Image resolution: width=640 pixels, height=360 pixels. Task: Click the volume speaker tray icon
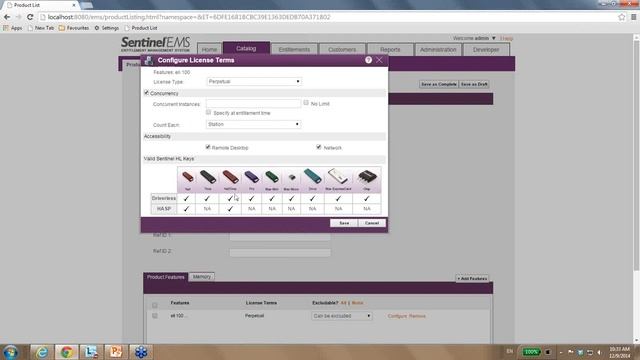point(600,352)
